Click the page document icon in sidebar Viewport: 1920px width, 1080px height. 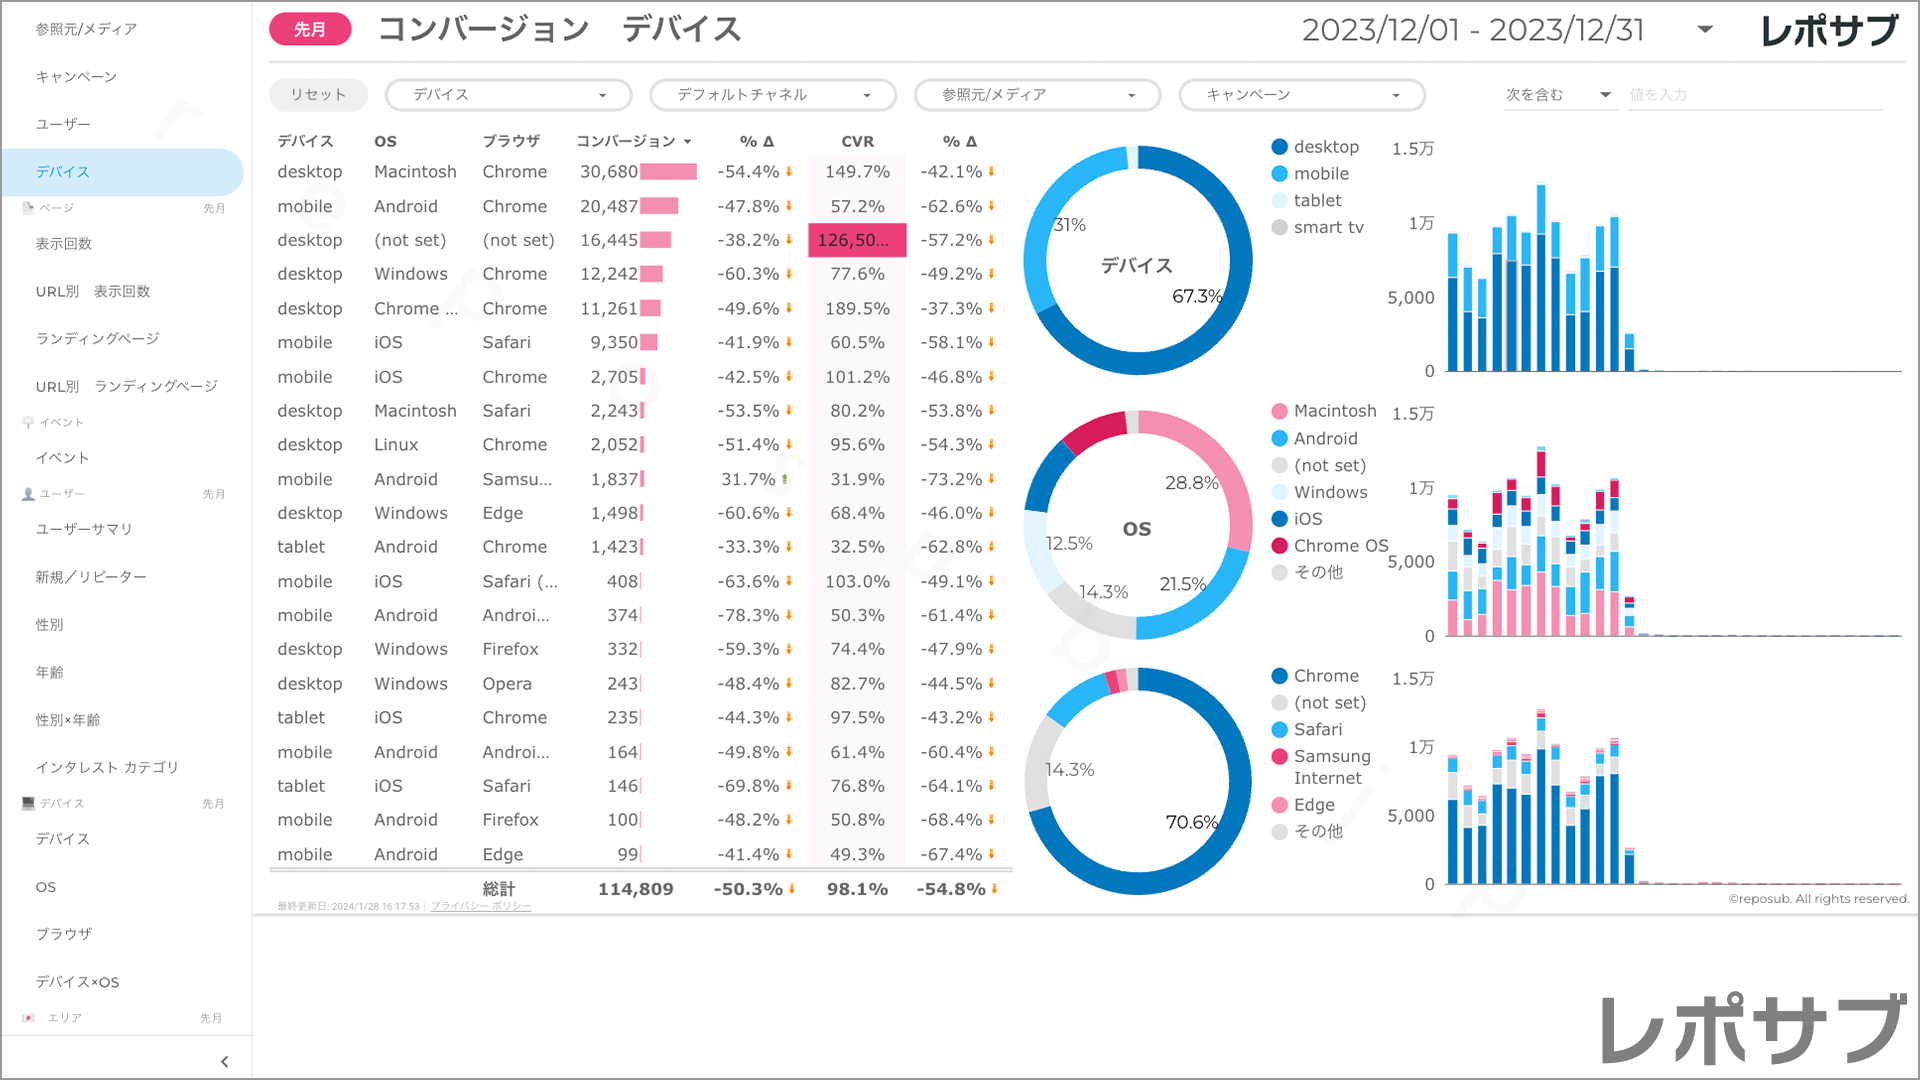pyautogui.click(x=28, y=208)
